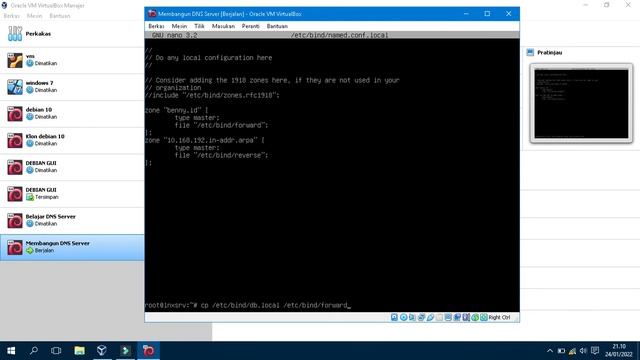Click the VM preview thumbnail in Pratinjau
Screen dimensions: 640x360
point(581,103)
